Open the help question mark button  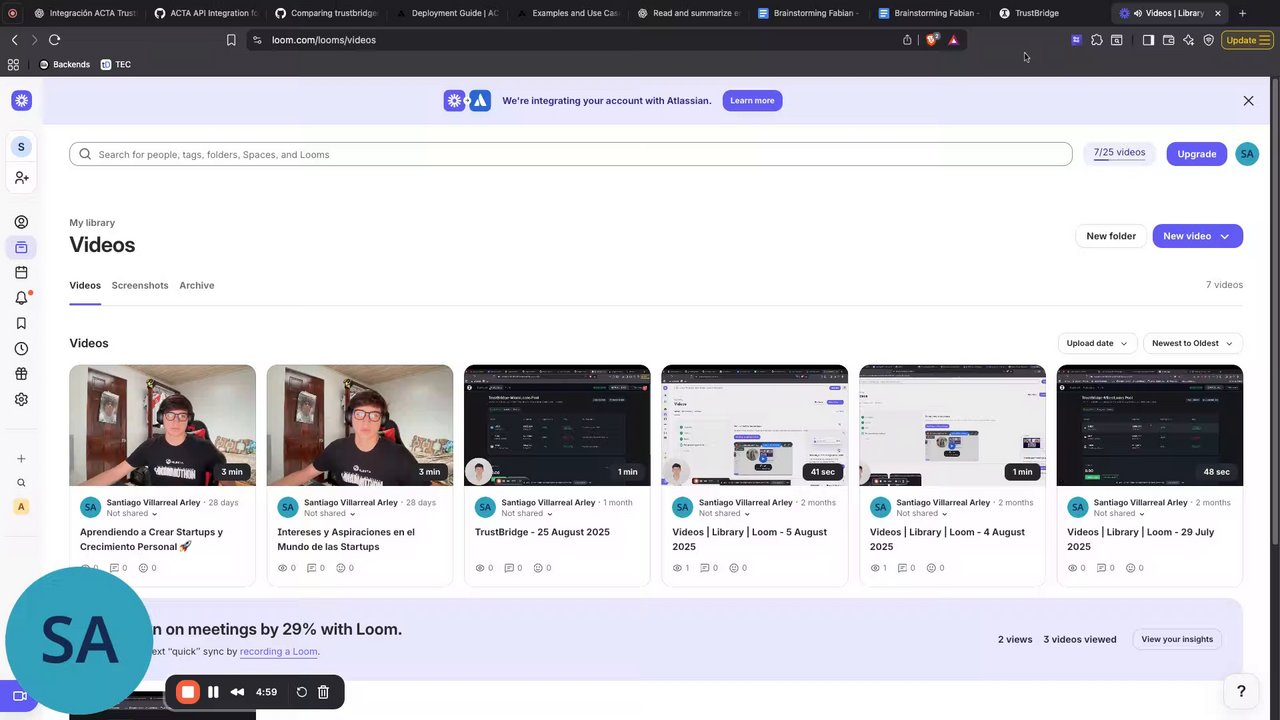click(x=1241, y=691)
